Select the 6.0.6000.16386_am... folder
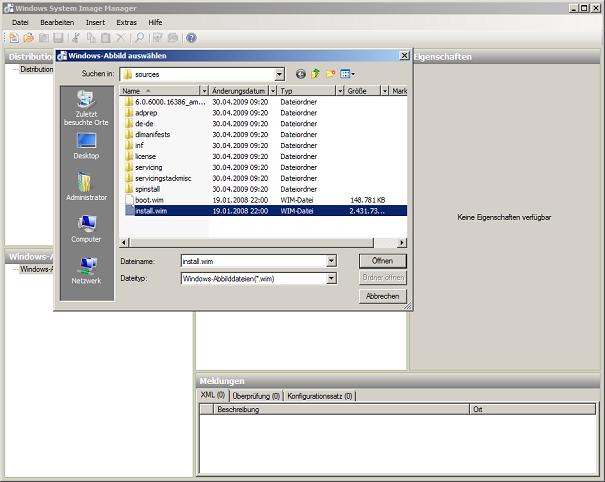 point(166,102)
